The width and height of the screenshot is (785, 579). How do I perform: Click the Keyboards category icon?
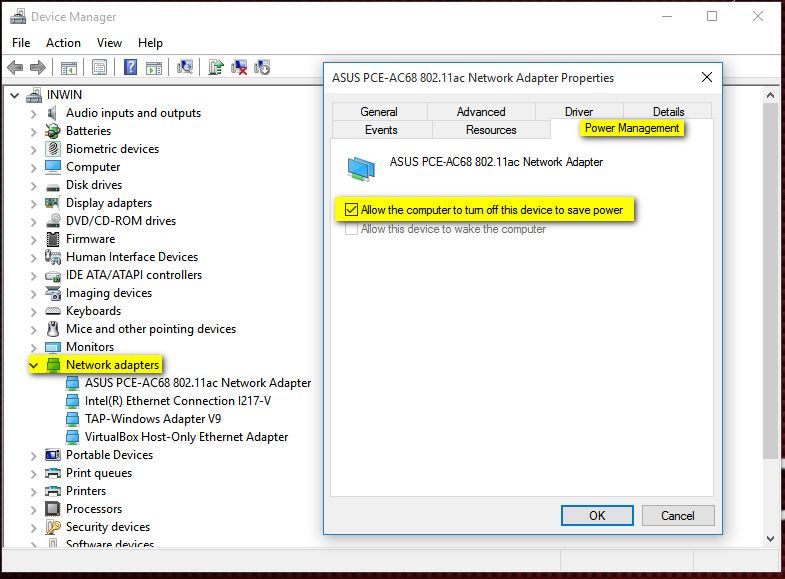coord(53,311)
